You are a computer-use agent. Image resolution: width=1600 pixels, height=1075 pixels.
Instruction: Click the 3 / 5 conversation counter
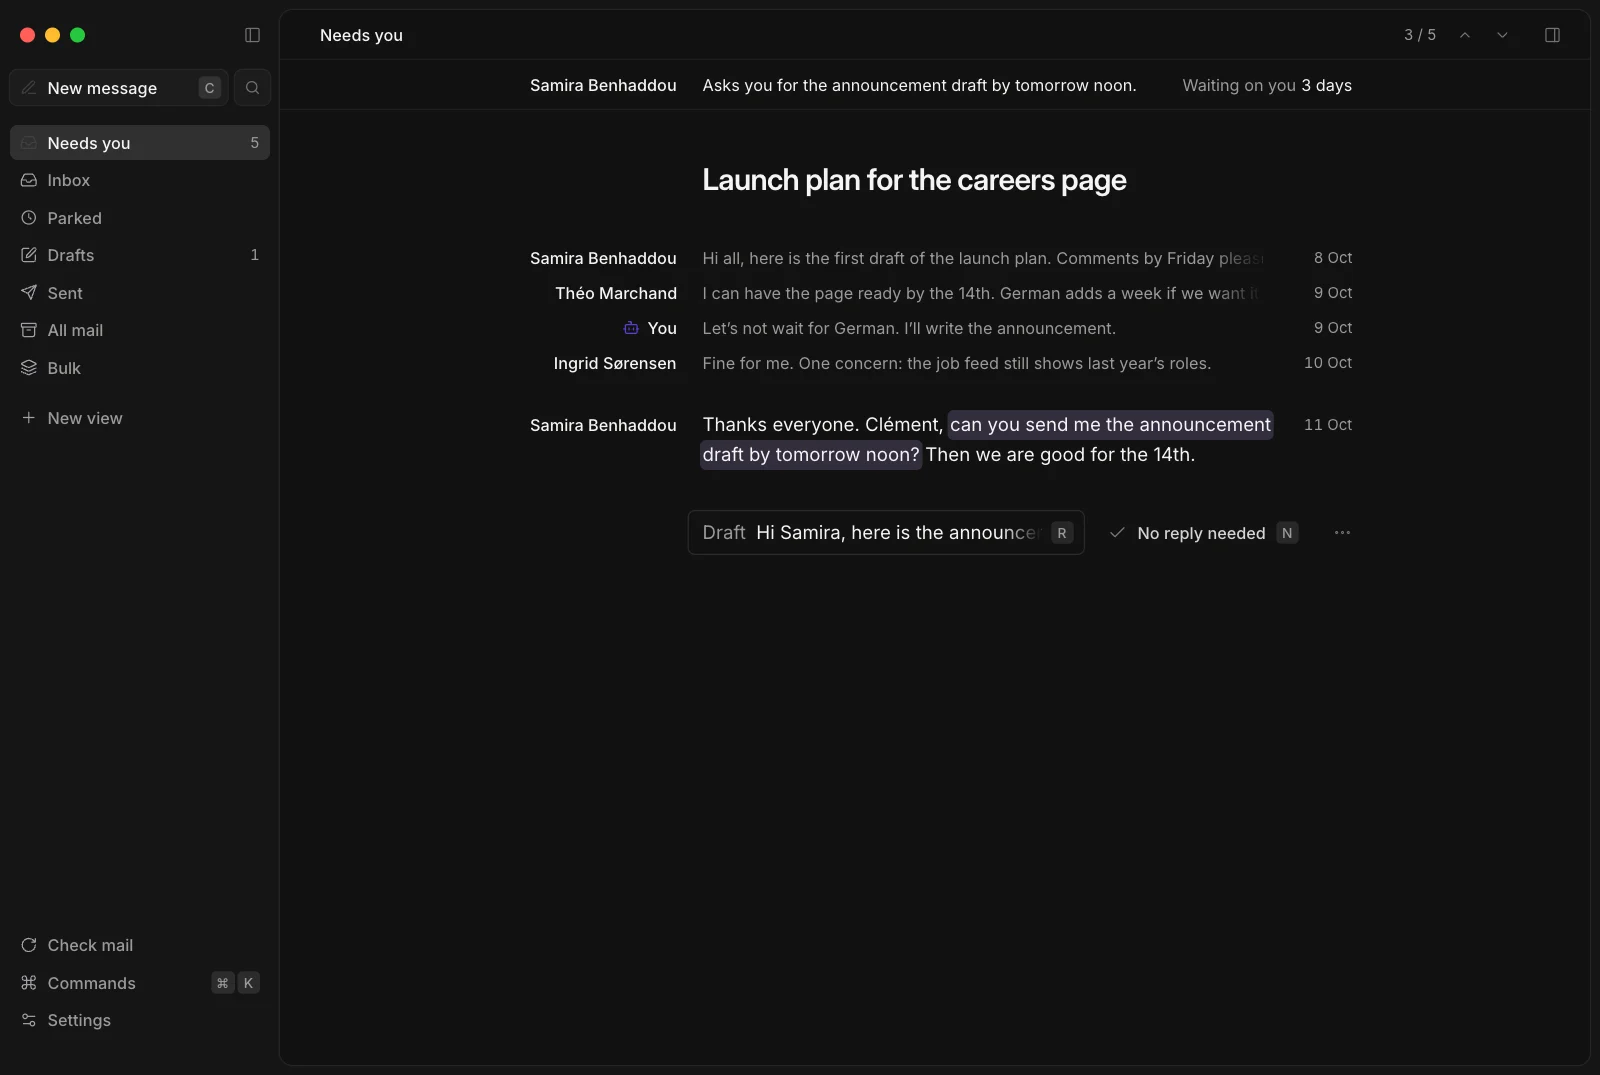(1420, 35)
